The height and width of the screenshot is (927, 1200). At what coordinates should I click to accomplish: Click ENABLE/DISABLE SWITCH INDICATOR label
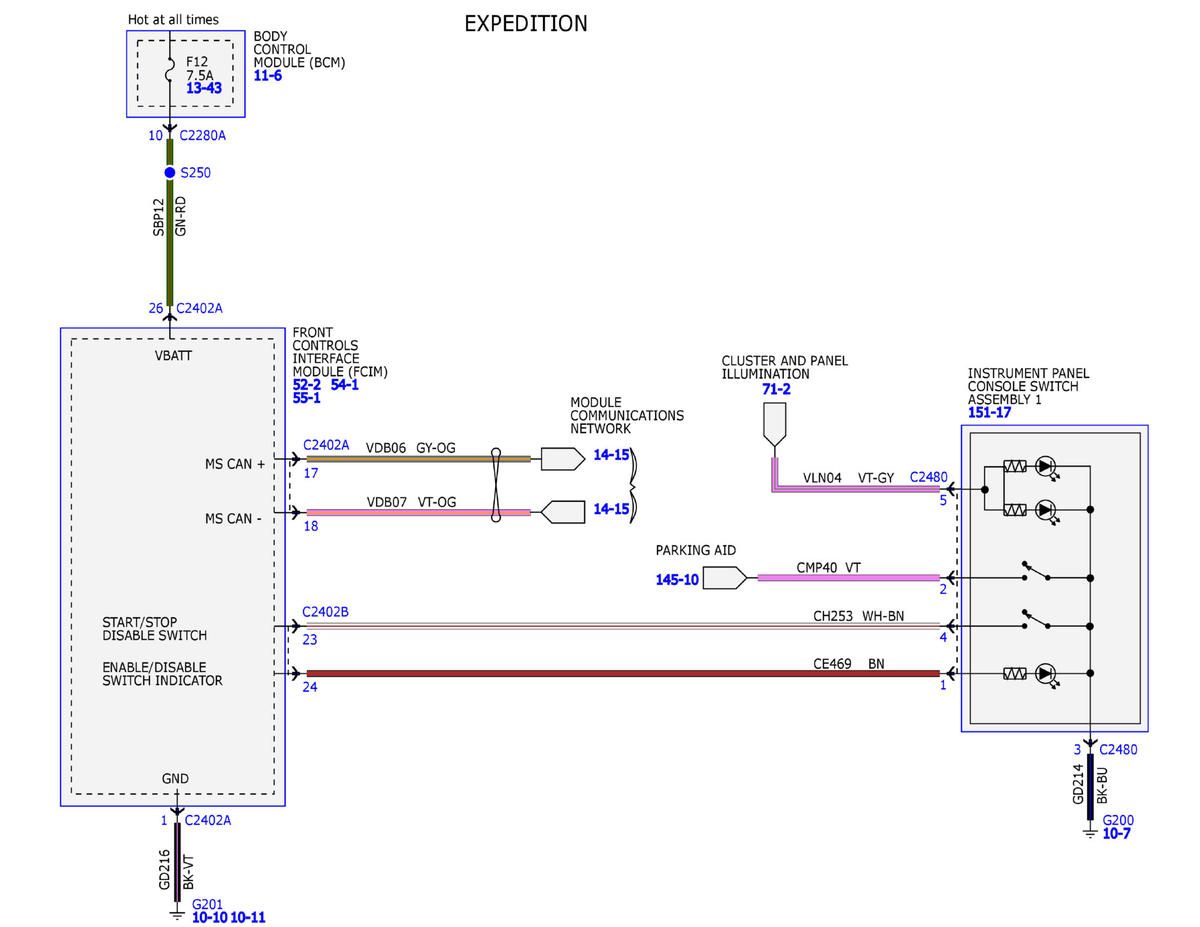(162, 673)
